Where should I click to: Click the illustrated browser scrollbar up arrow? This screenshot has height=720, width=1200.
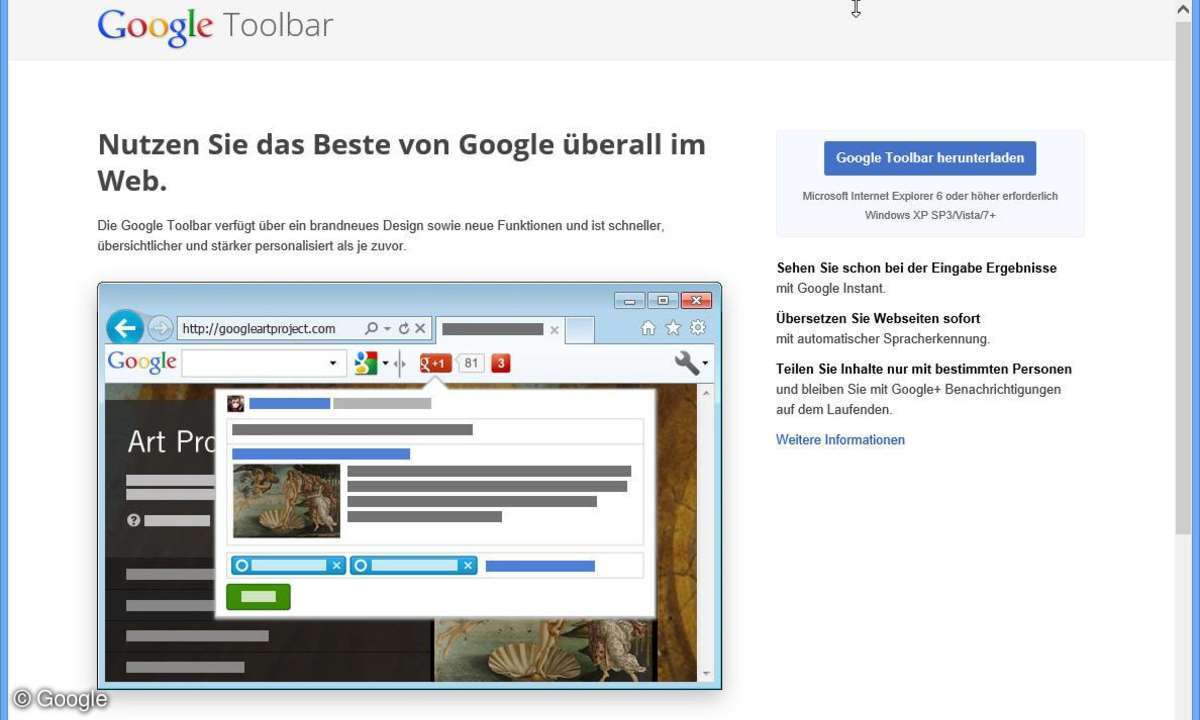[707, 393]
